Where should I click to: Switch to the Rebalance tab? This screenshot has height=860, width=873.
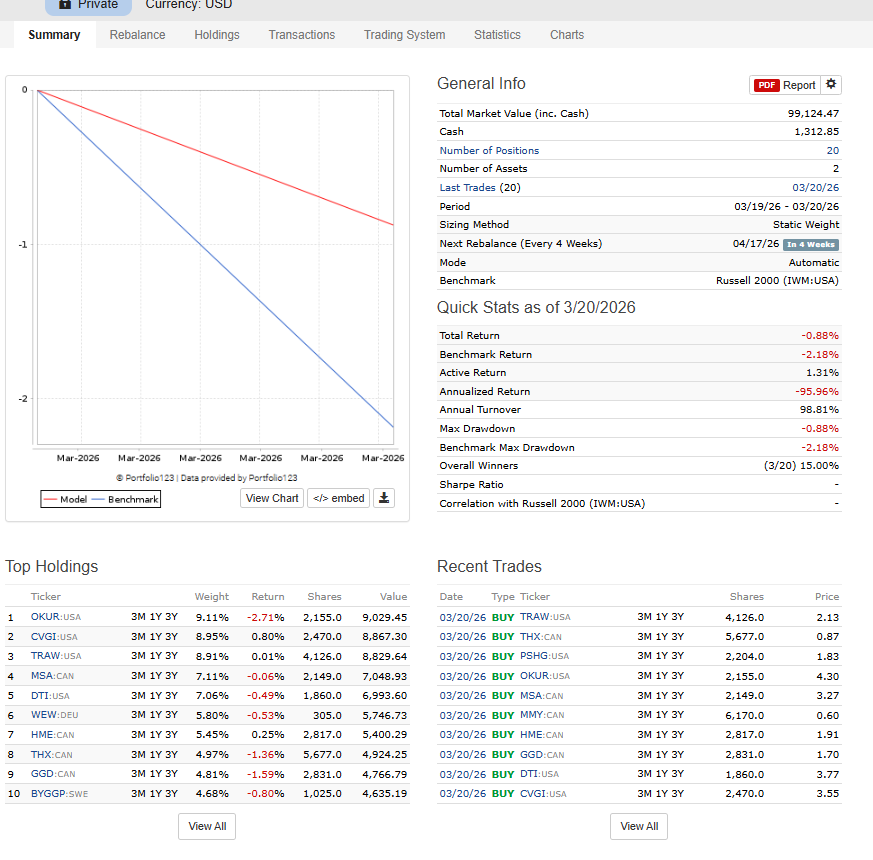pos(137,35)
